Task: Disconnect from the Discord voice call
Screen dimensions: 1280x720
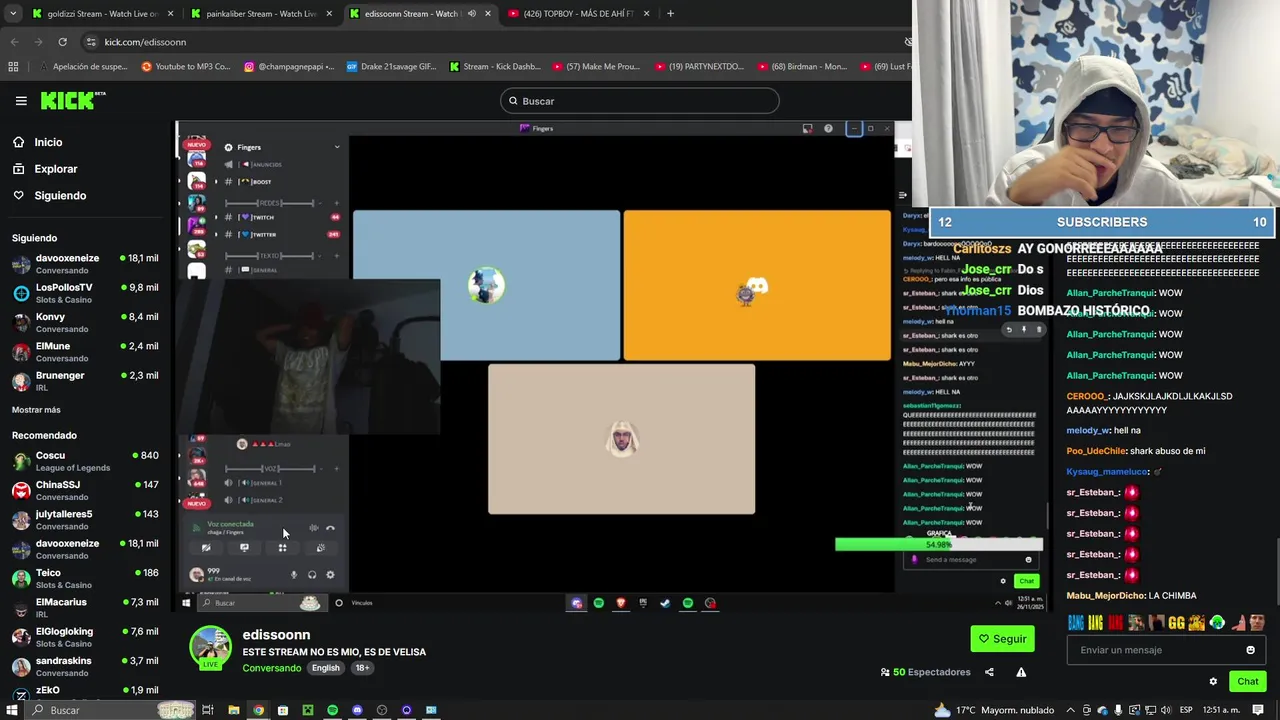Action: [x=331, y=528]
